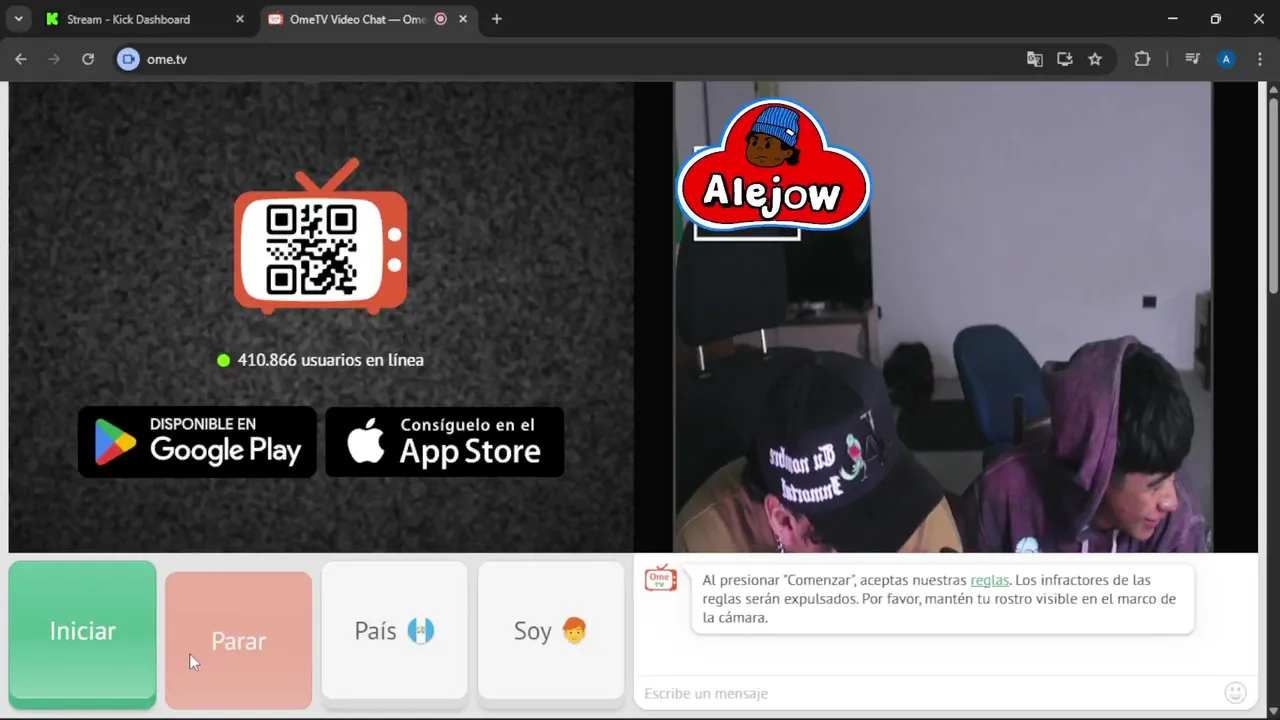Click the Alejow cloud logo overlay
The image size is (1280, 720).
pyautogui.click(x=773, y=166)
